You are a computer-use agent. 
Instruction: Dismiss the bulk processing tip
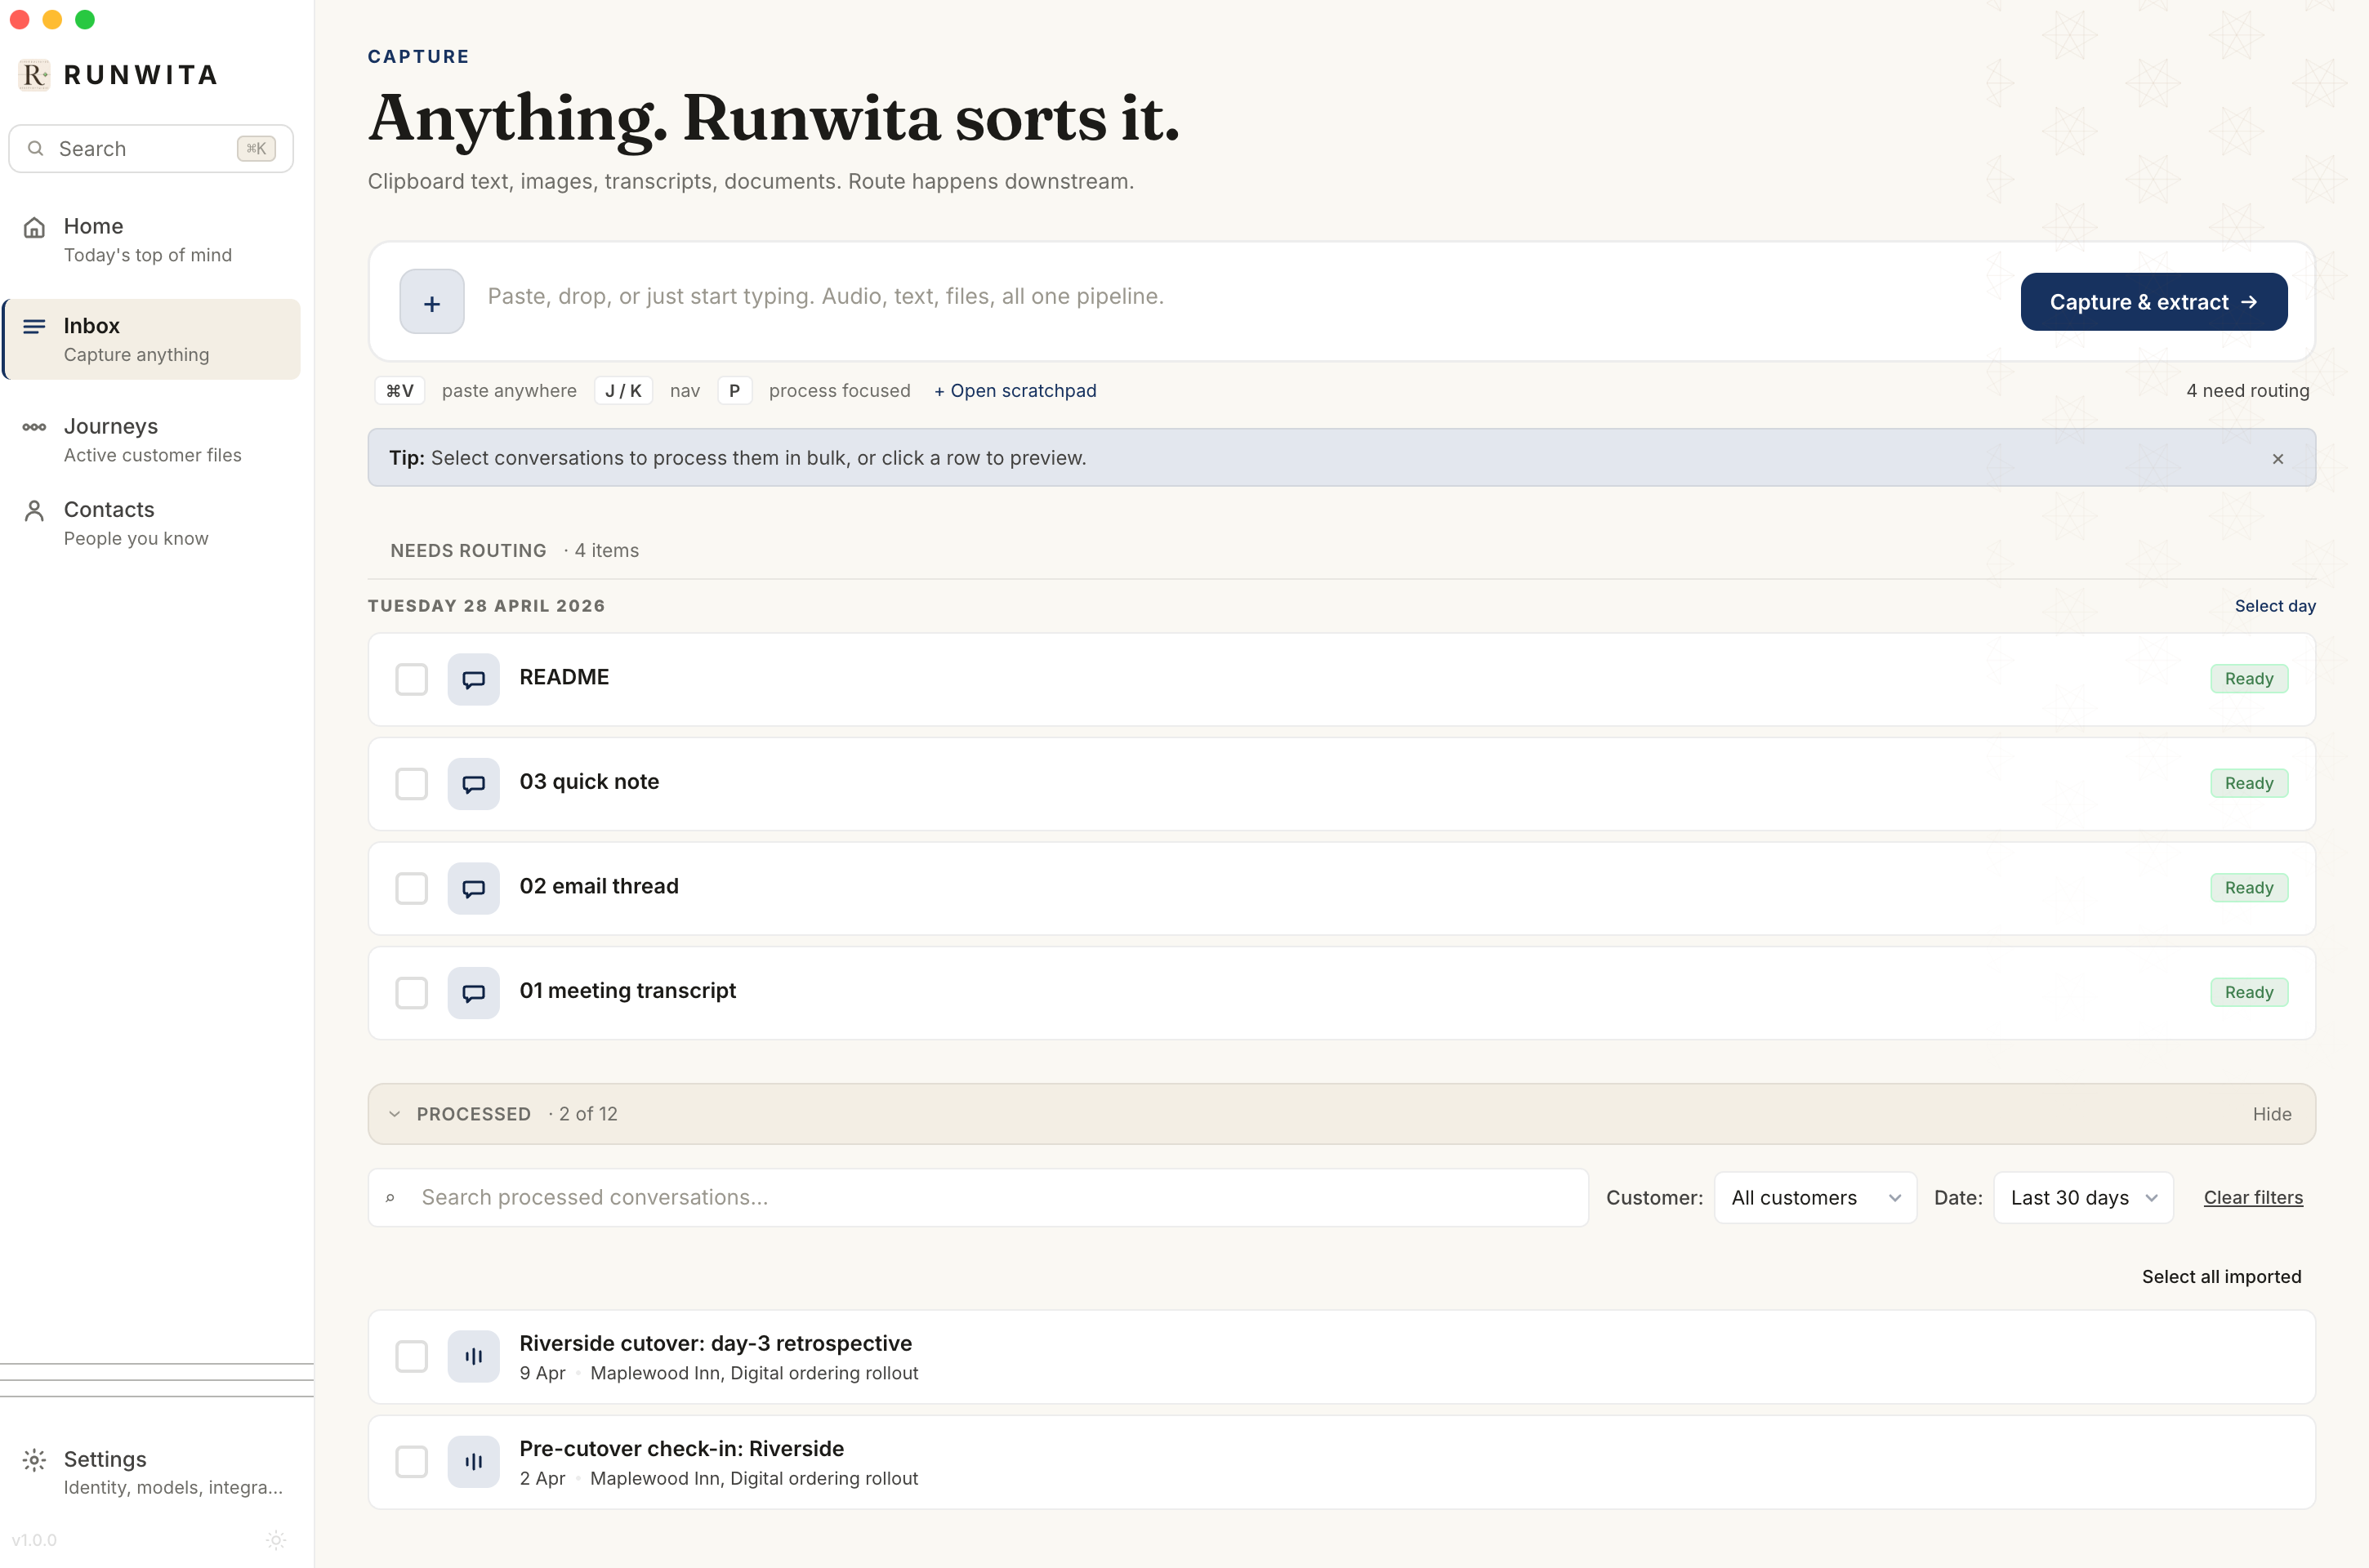click(x=2278, y=458)
